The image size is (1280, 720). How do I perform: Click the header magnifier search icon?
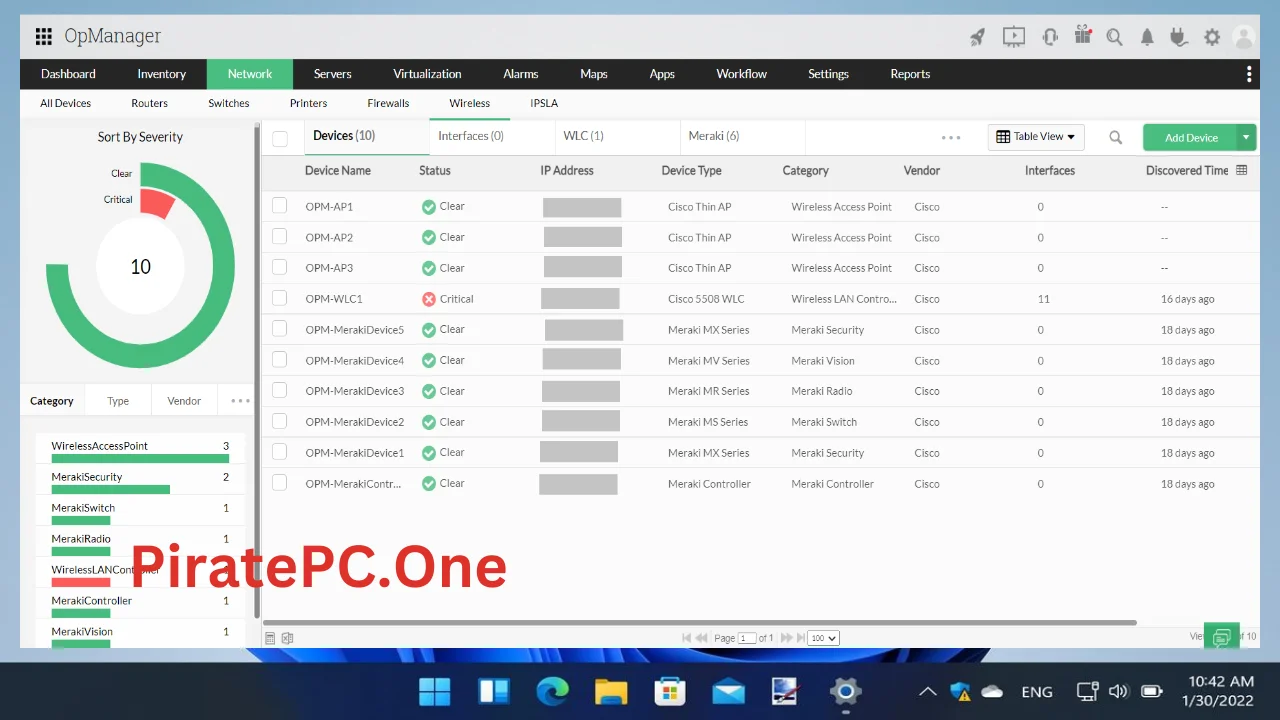click(1115, 37)
